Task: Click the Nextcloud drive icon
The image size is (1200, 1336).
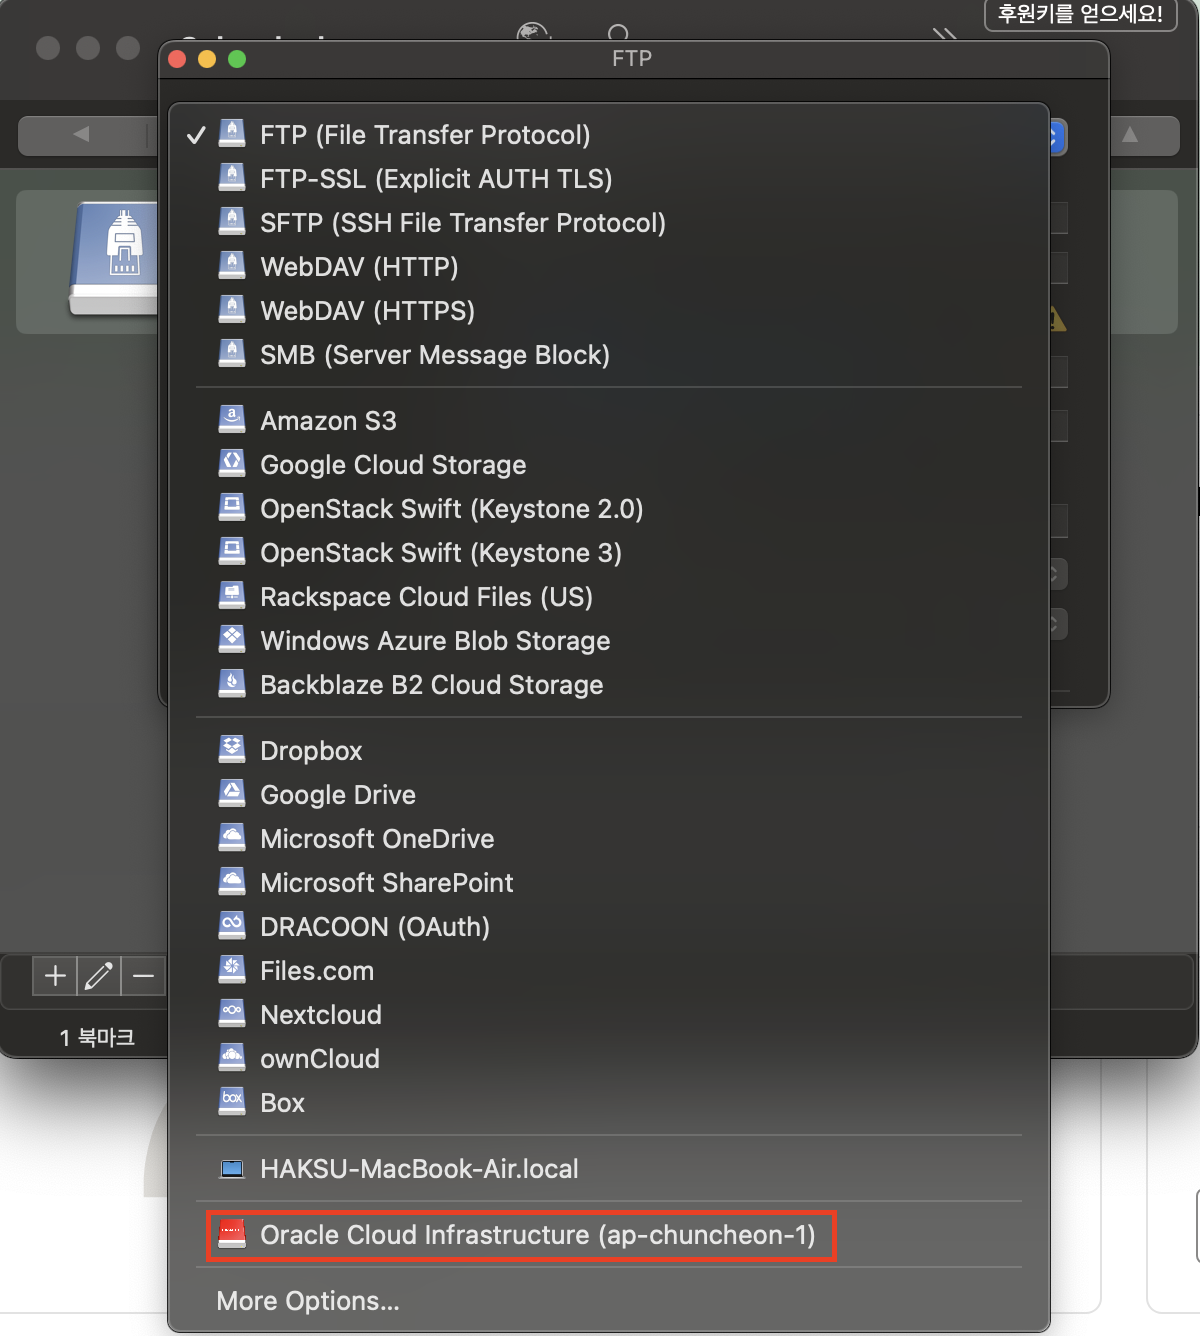Action: [x=232, y=1014]
